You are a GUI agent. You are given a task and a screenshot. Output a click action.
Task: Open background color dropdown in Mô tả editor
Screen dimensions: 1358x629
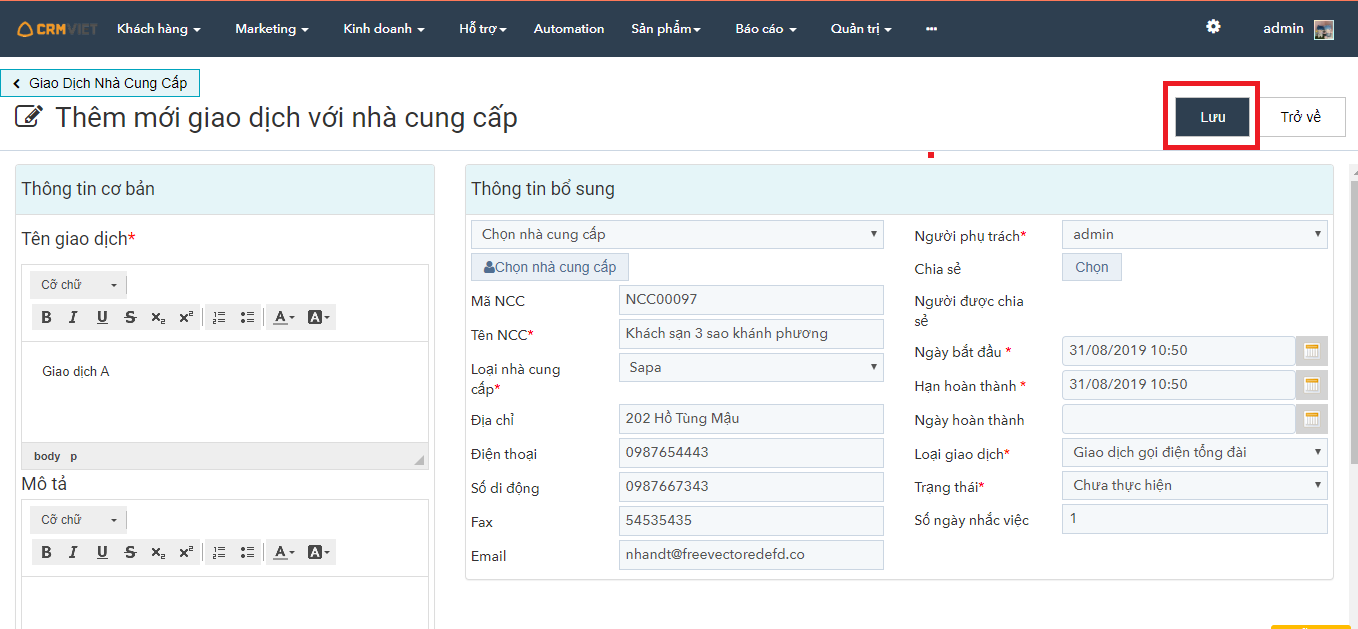point(318,552)
